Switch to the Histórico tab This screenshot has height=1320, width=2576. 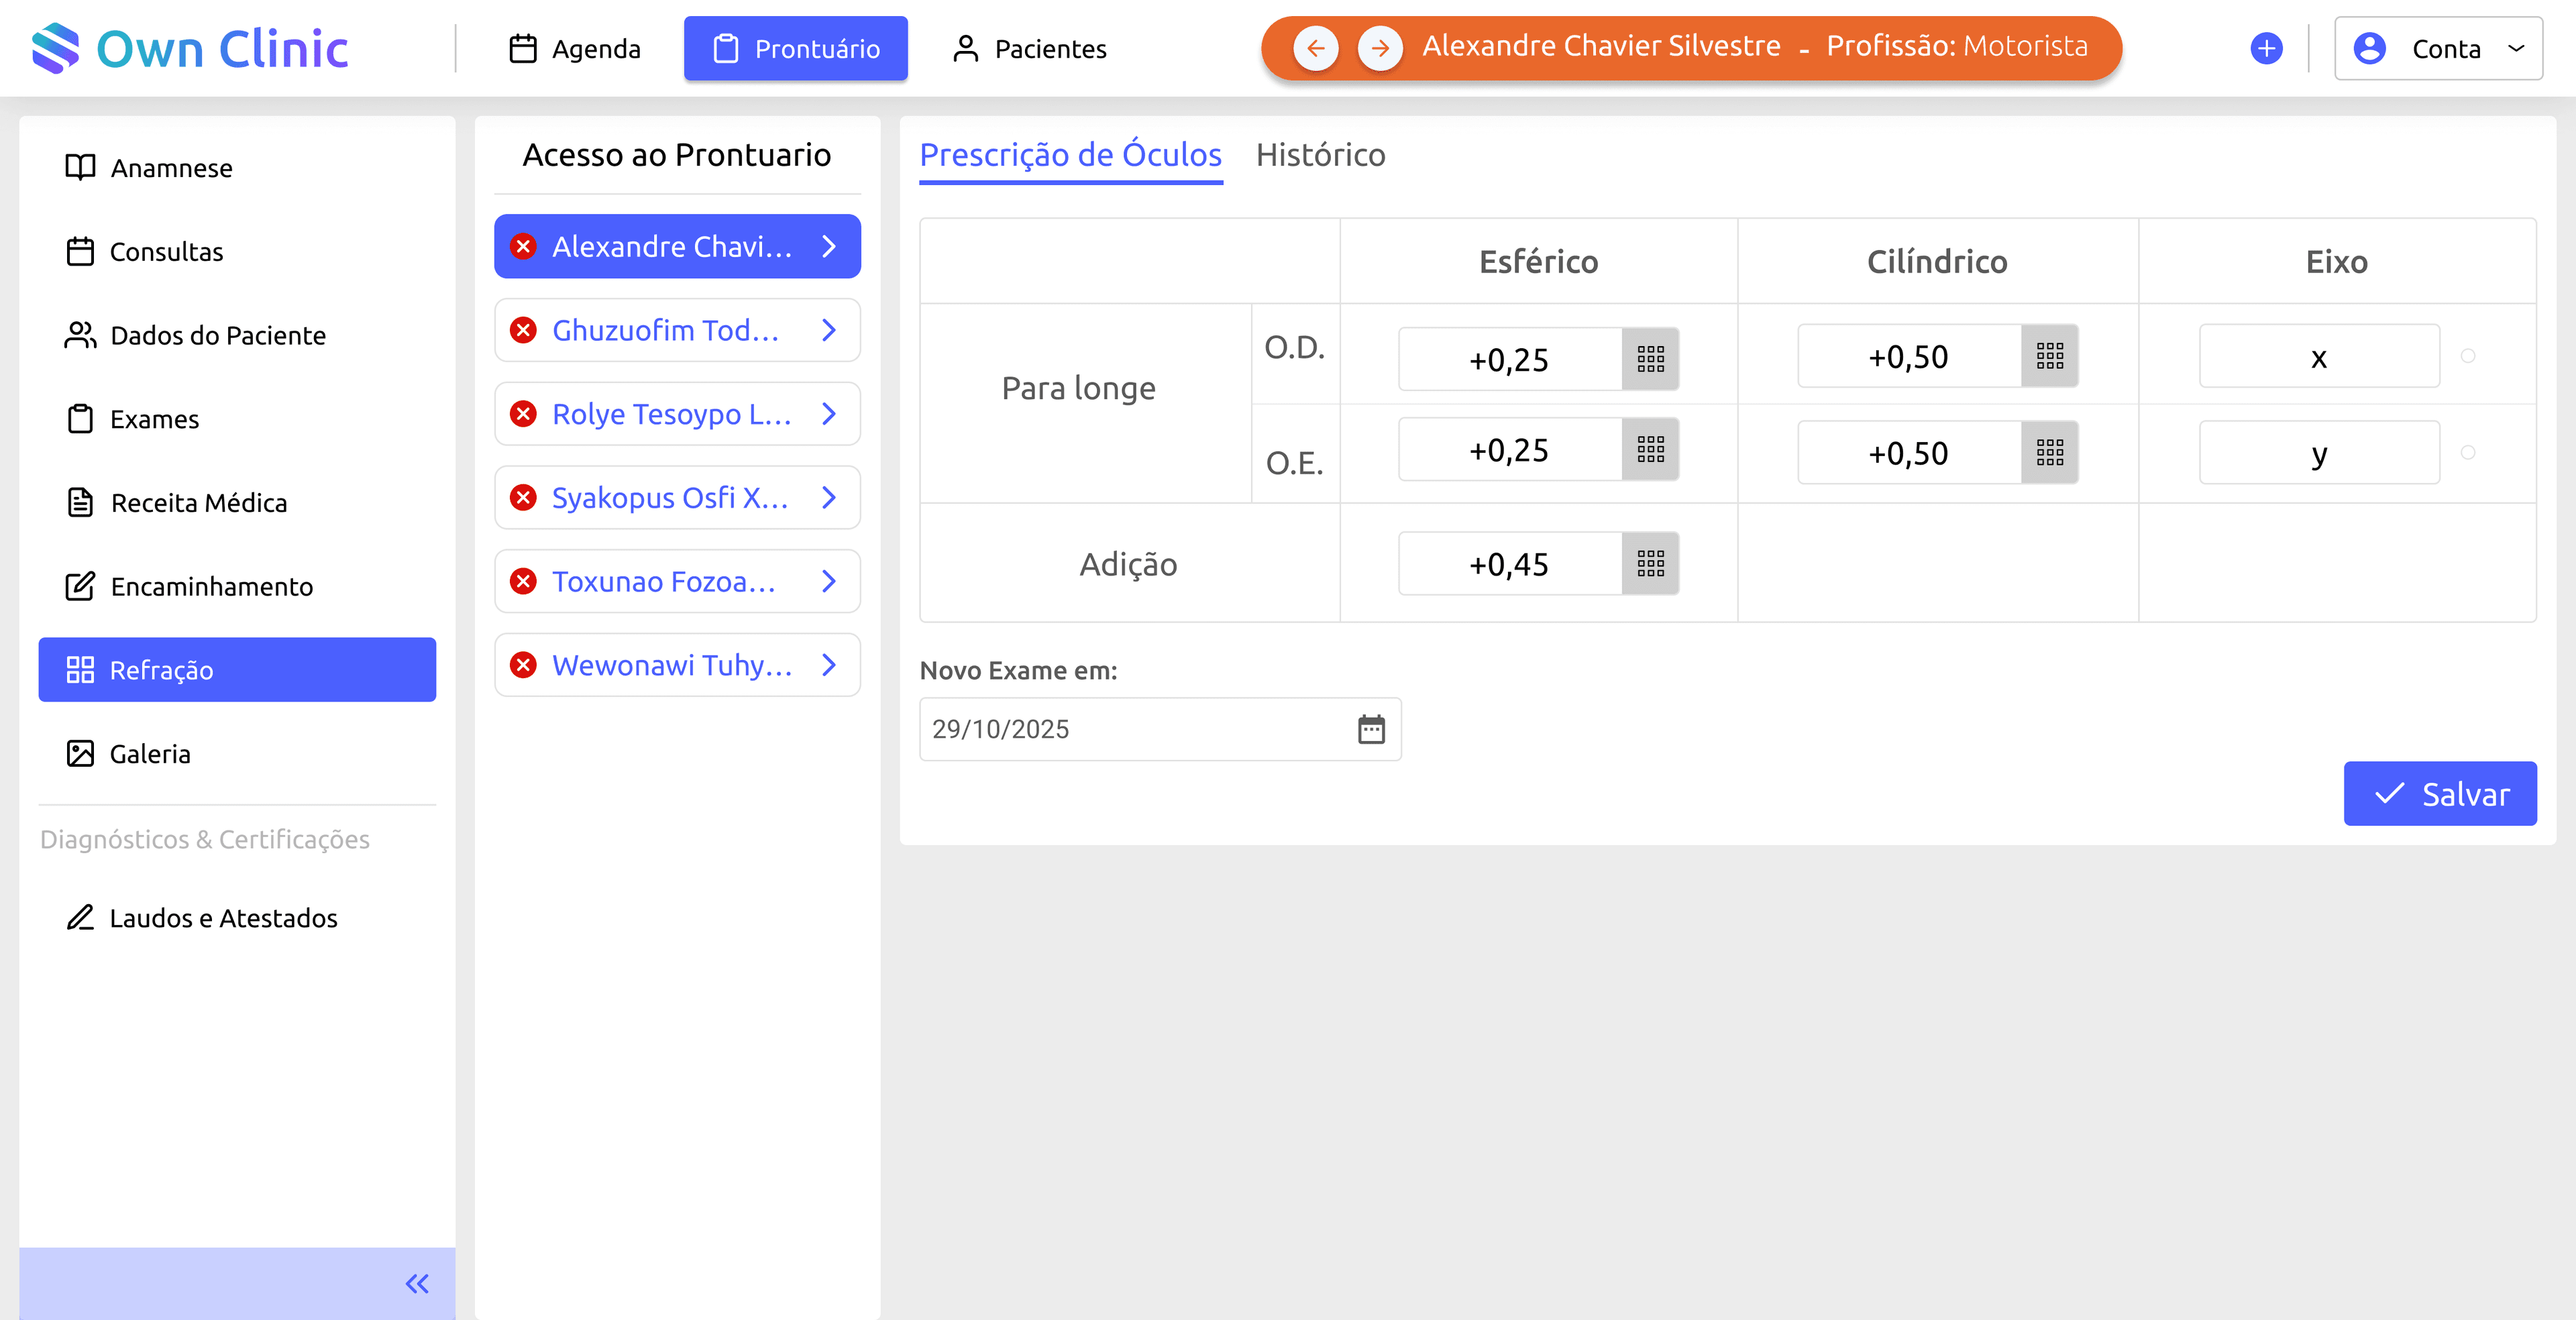pos(1320,155)
